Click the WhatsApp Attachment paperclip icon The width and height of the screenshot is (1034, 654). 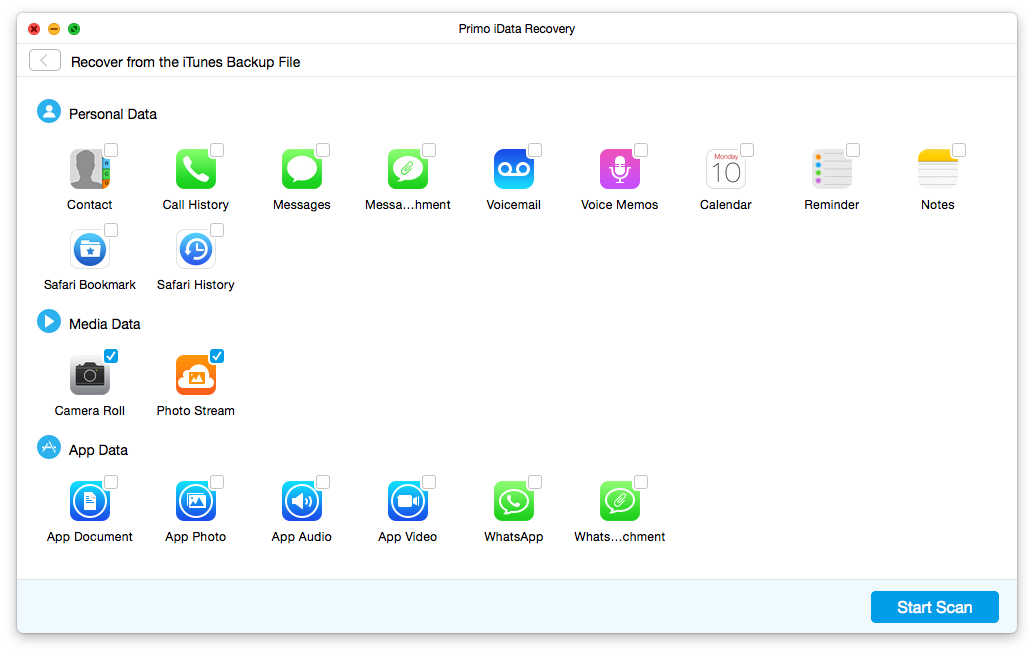[620, 501]
